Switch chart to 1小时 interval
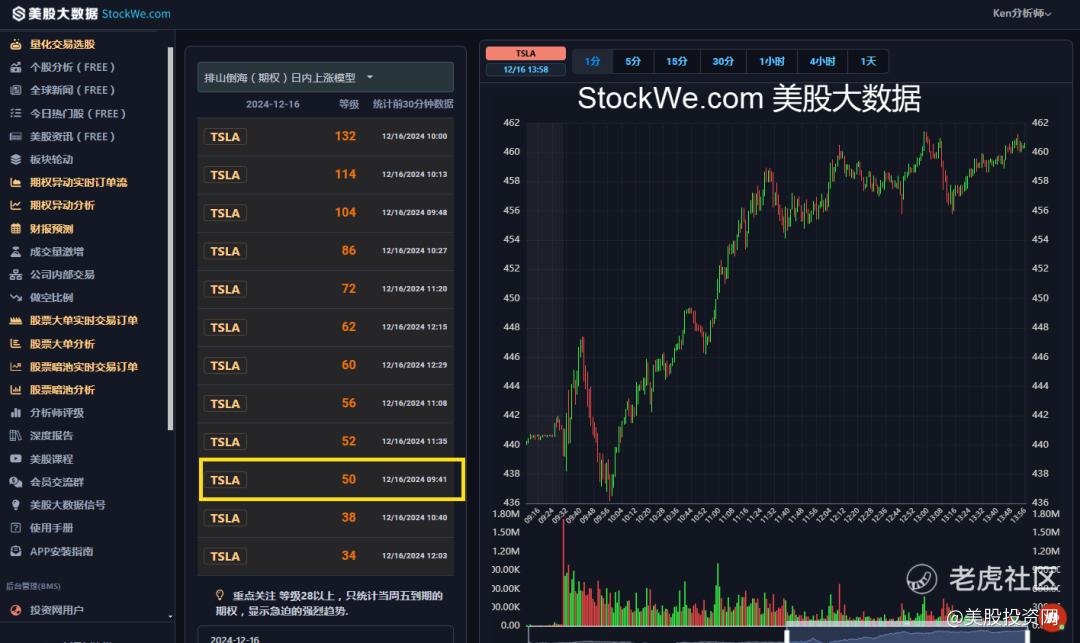The image size is (1080, 643). click(771, 61)
